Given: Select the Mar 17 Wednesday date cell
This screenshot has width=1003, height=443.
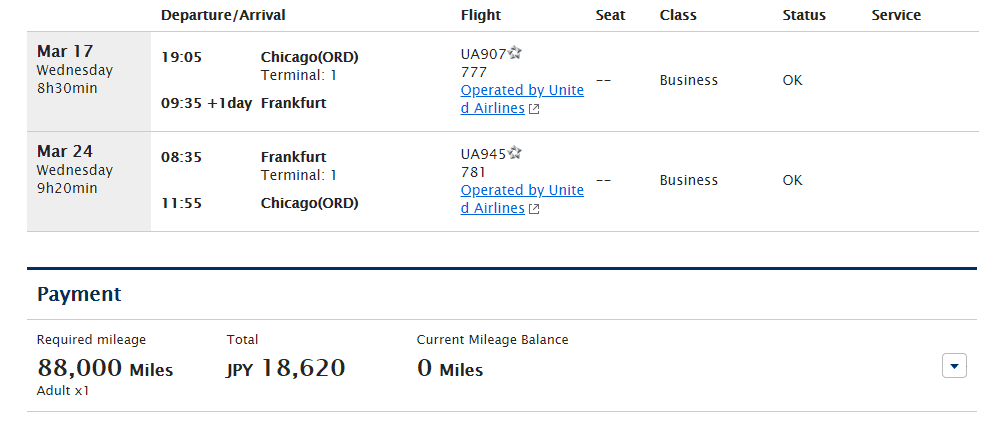Looking at the screenshot, I should 75,70.
